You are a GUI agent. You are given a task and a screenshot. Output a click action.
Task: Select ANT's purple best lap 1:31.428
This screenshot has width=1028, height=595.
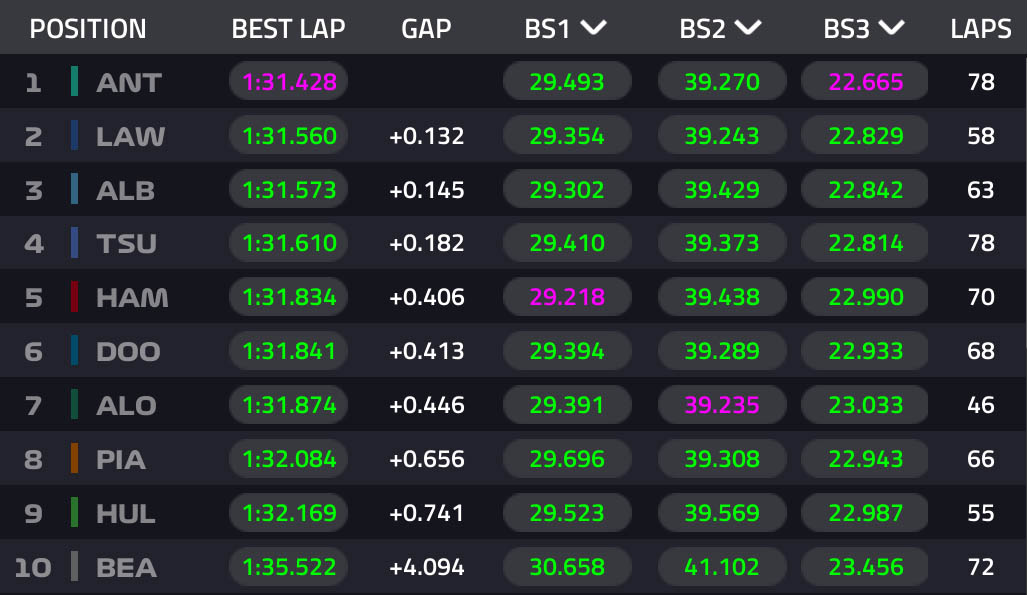point(289,81)
